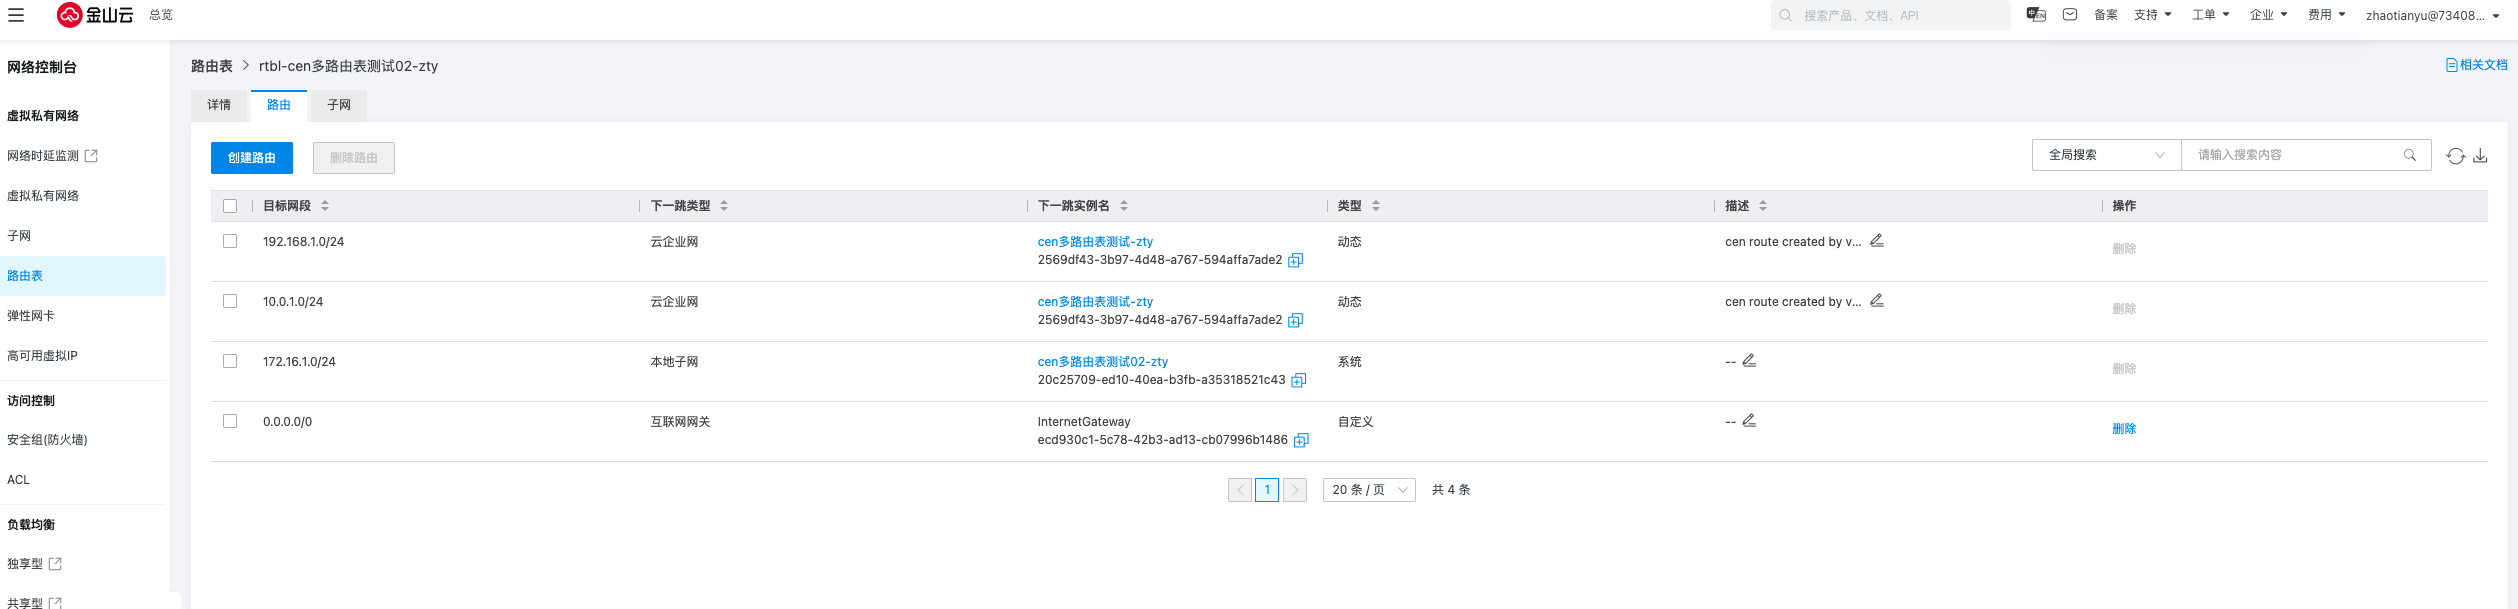Expand the 全局搜索 search scope dropdown
Screen dimensions: 2518x609
coord(2106,155)
